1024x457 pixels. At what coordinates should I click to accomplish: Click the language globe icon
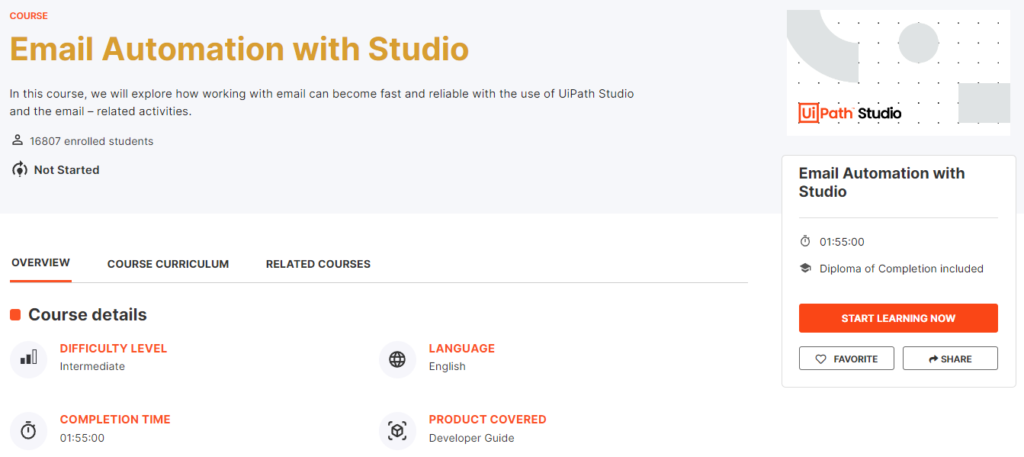[397, 359]
